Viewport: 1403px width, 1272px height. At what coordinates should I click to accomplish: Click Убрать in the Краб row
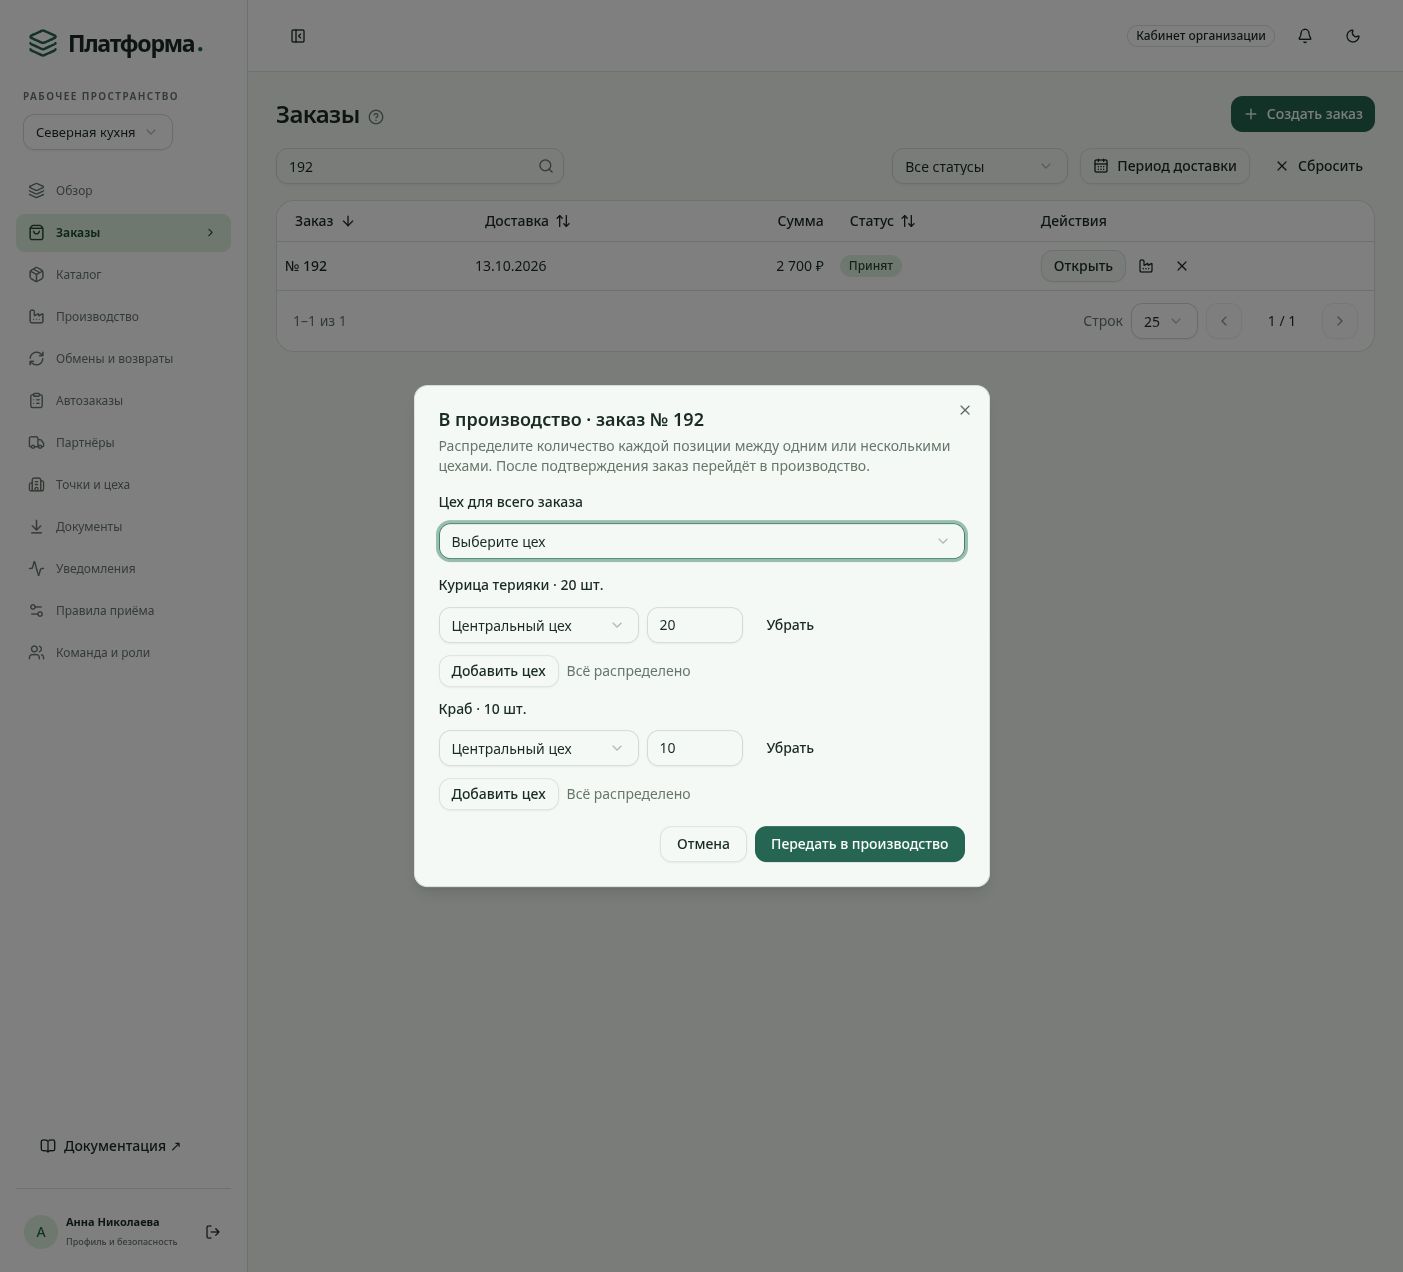(790, 748)
